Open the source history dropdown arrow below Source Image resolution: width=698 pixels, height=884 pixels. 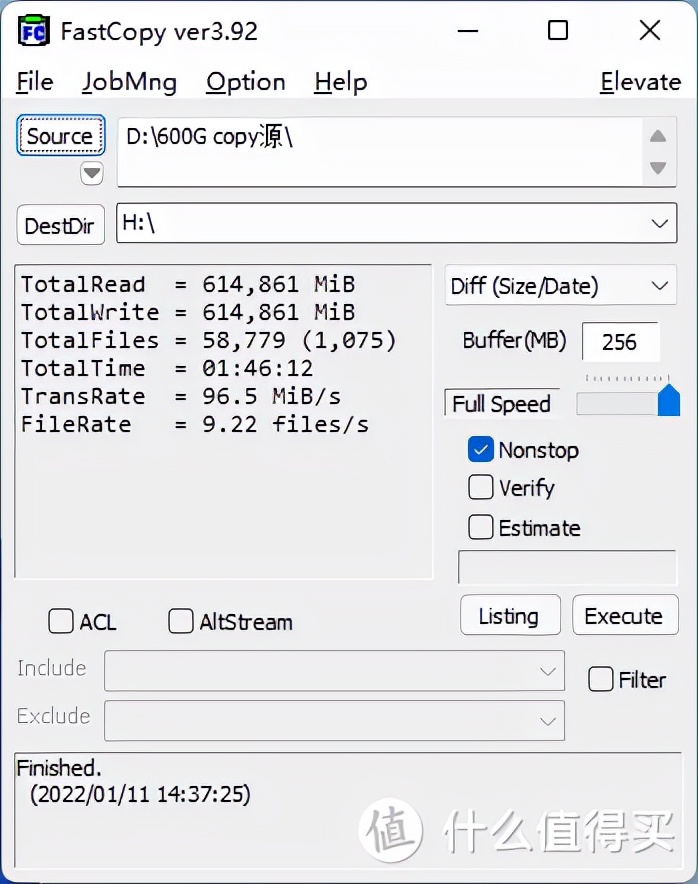pyautogui.click(x=91, y=173)
